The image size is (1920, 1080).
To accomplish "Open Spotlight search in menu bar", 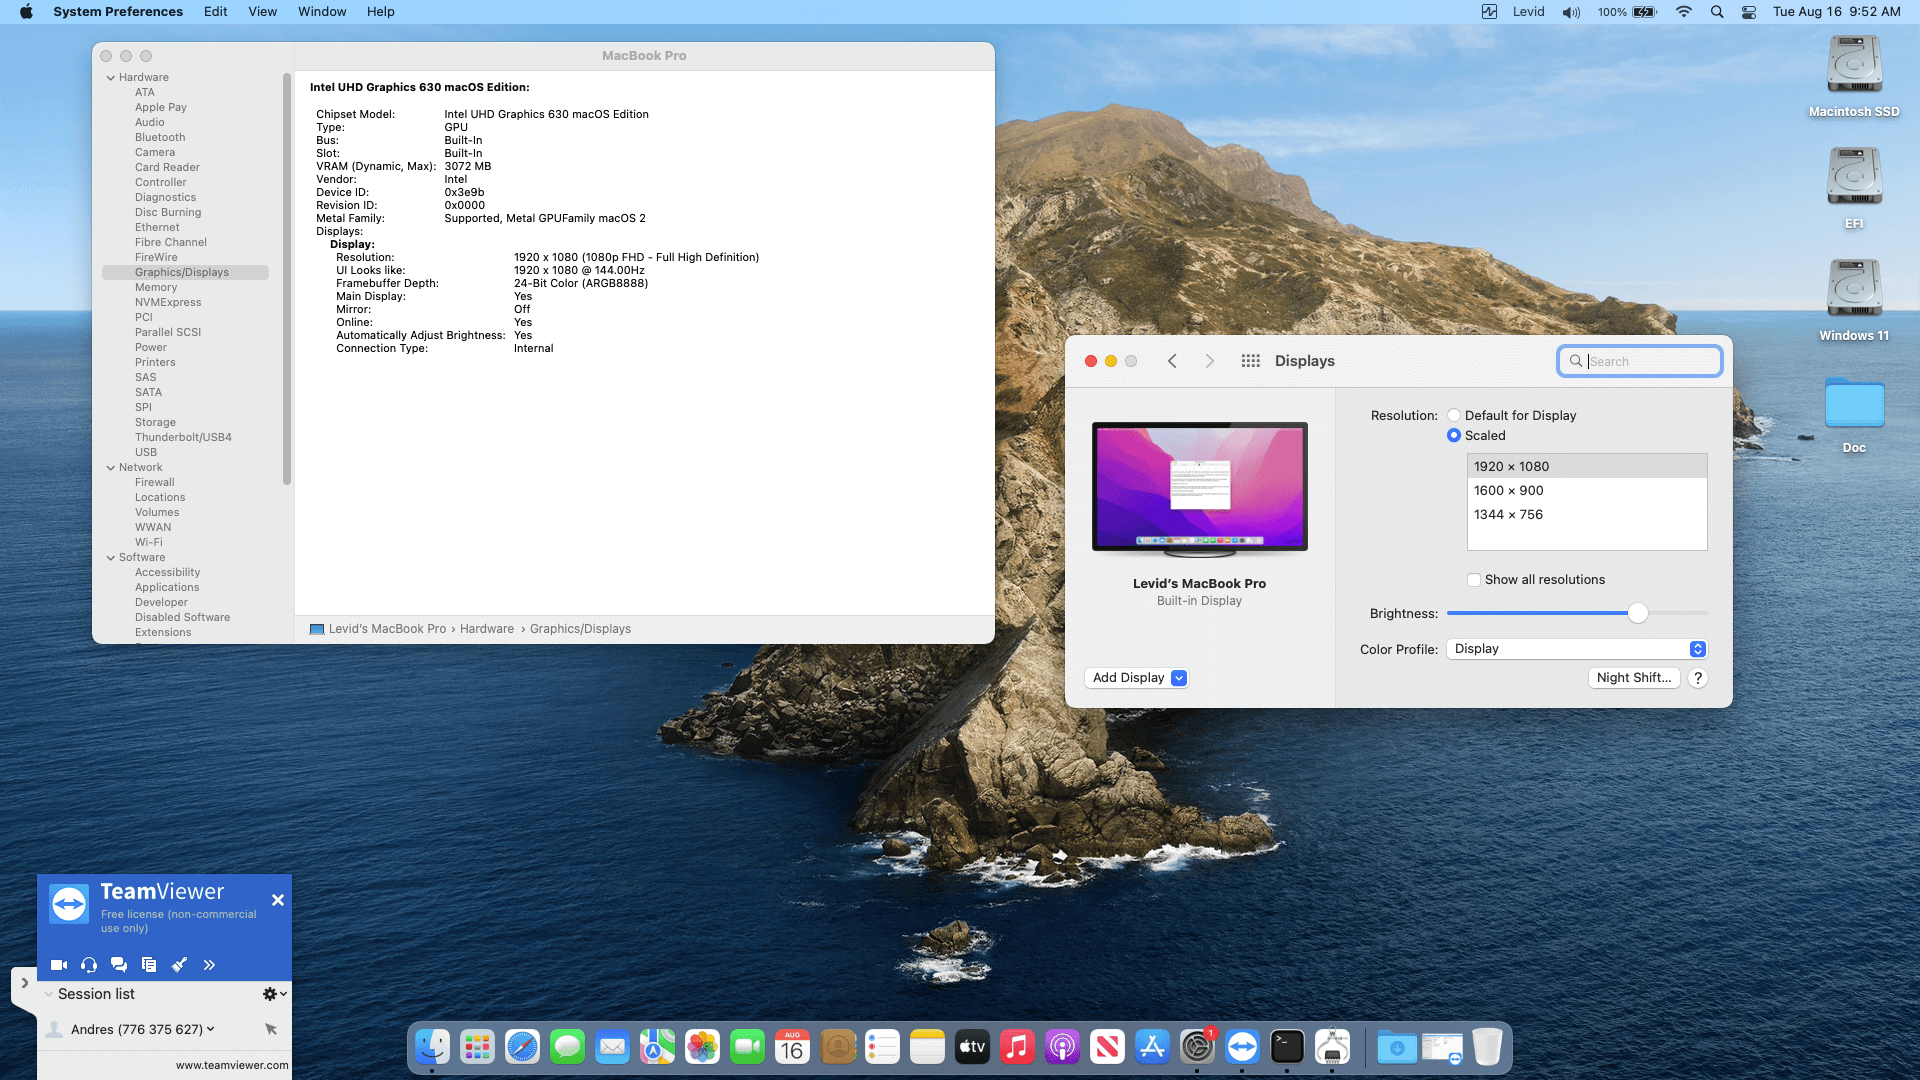I will 1717,12.
